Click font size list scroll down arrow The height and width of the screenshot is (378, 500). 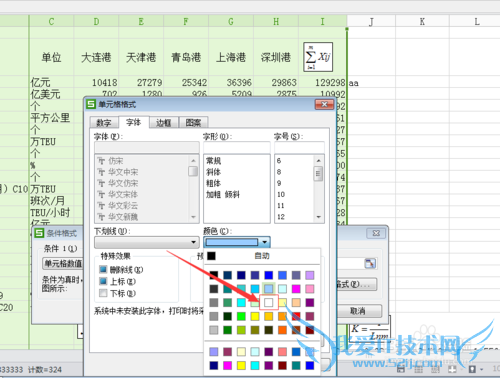click(x=319, y=217)
